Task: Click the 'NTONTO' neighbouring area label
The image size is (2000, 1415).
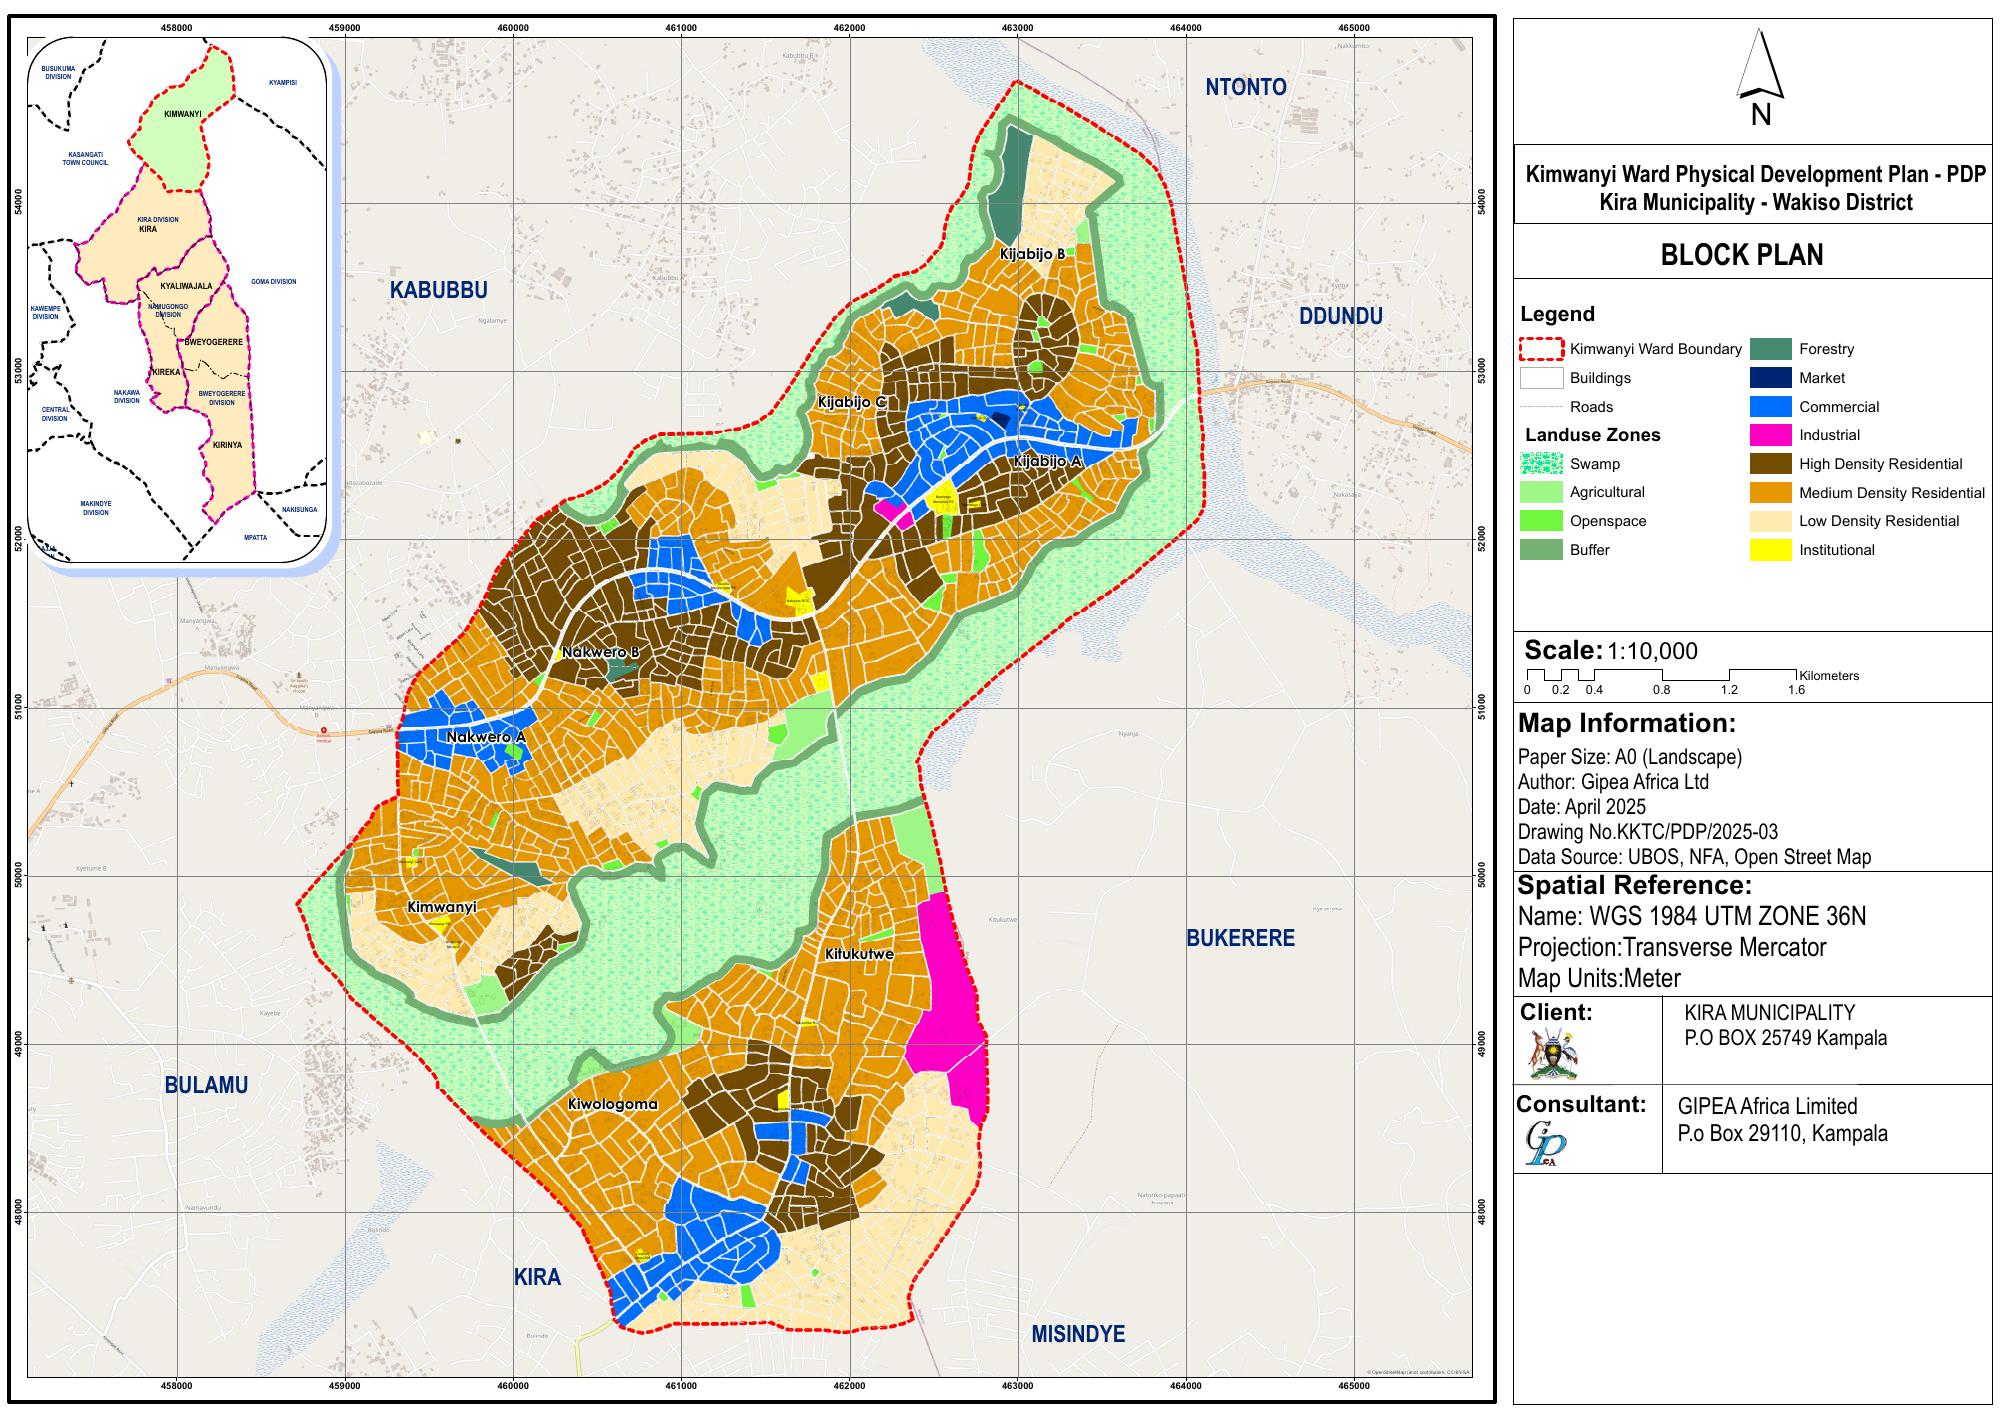Action: pyautogui.click(x=1245, y=87)
